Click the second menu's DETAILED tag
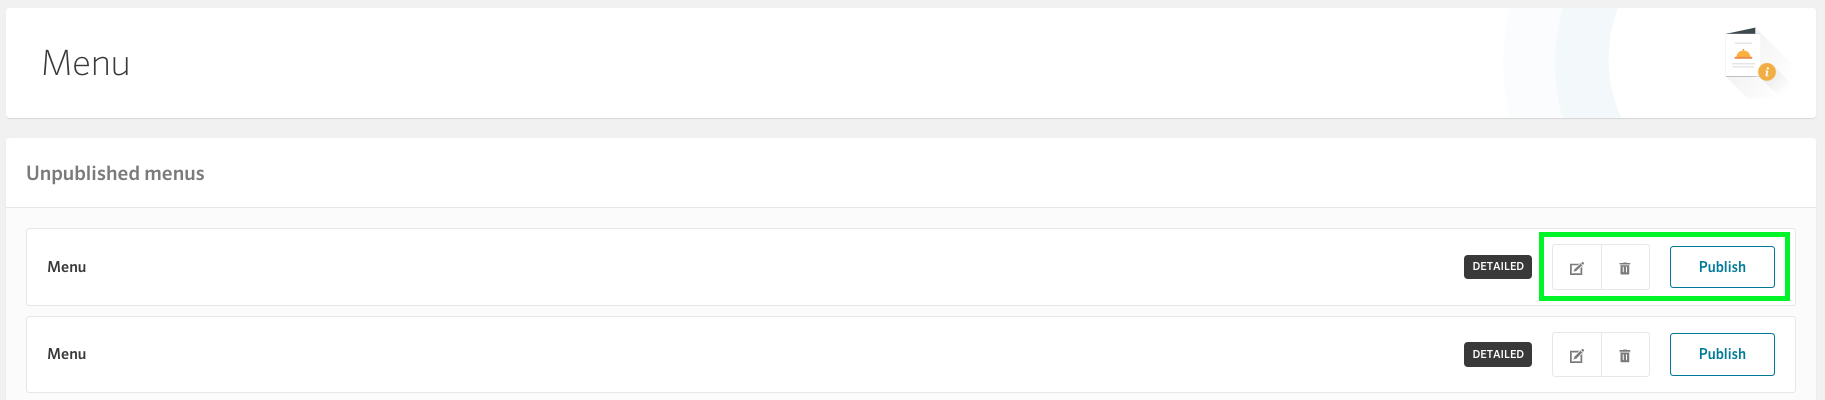Viewport: 1825px width, 400px height. [x=1498, y=354]
